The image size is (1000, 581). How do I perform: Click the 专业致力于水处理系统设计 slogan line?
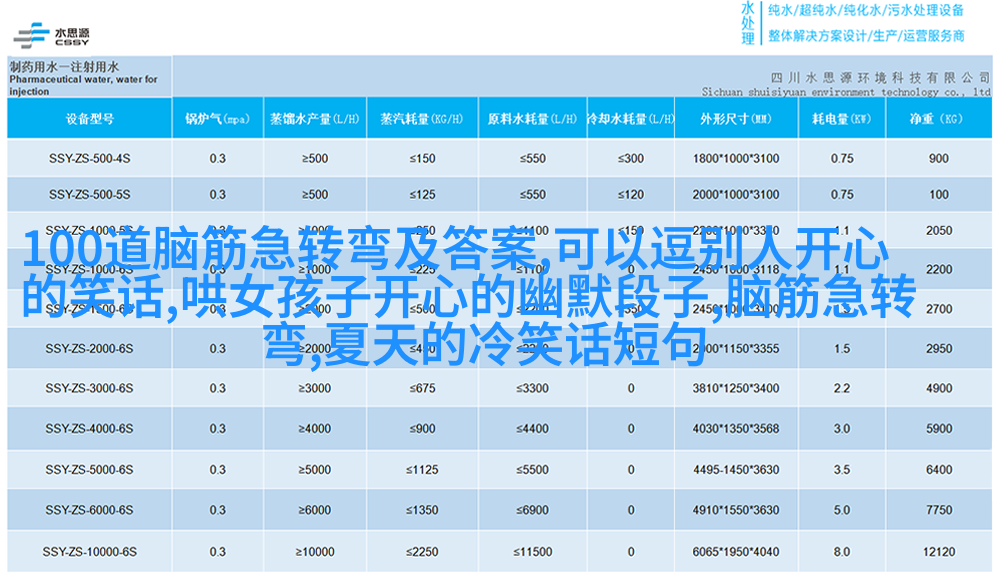pyautogui.click(x=866, y=36)
